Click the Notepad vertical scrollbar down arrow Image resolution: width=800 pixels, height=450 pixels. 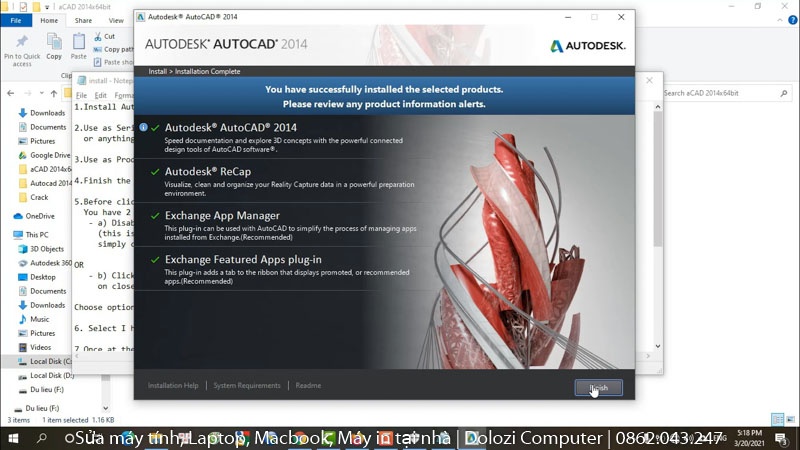pyautogui.click(x=658, y=346)
